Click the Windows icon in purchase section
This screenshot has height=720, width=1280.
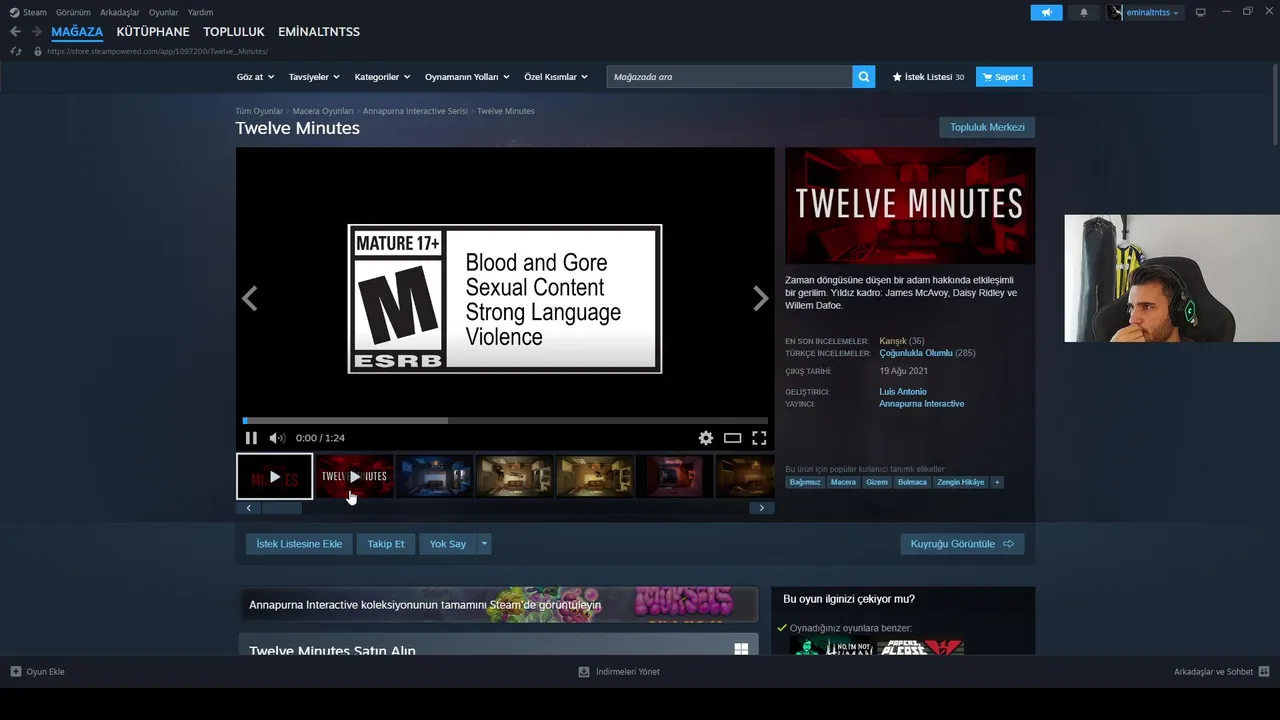pyautogui.click(x=741, y=649)
